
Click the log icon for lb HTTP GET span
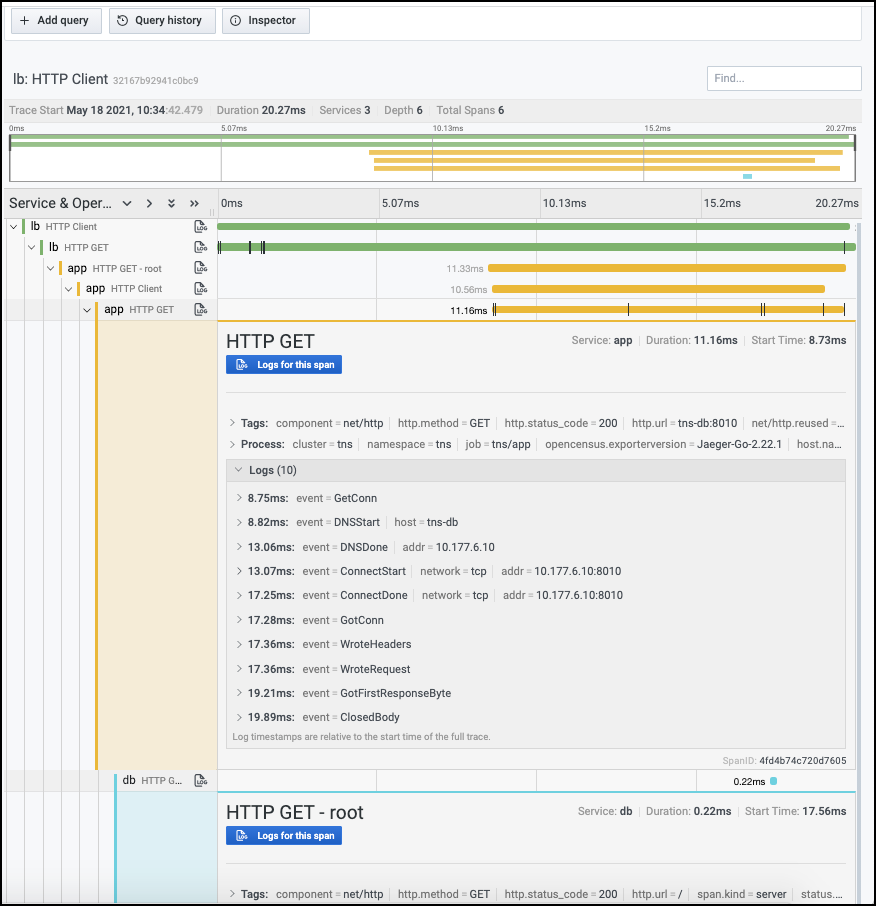pyautogui.click(x=201, y=247)
